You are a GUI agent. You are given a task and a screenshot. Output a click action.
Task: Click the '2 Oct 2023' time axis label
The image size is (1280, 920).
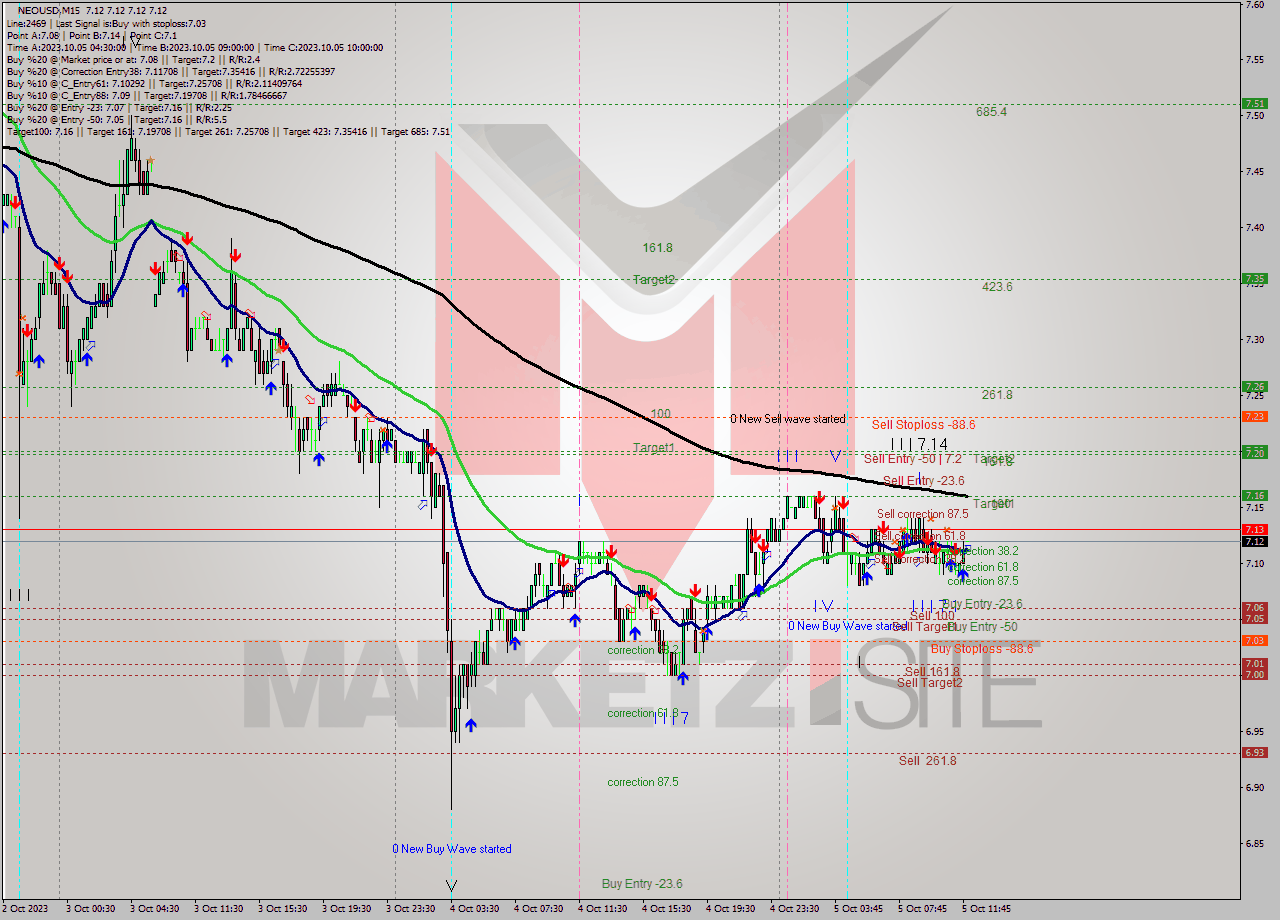24,909
